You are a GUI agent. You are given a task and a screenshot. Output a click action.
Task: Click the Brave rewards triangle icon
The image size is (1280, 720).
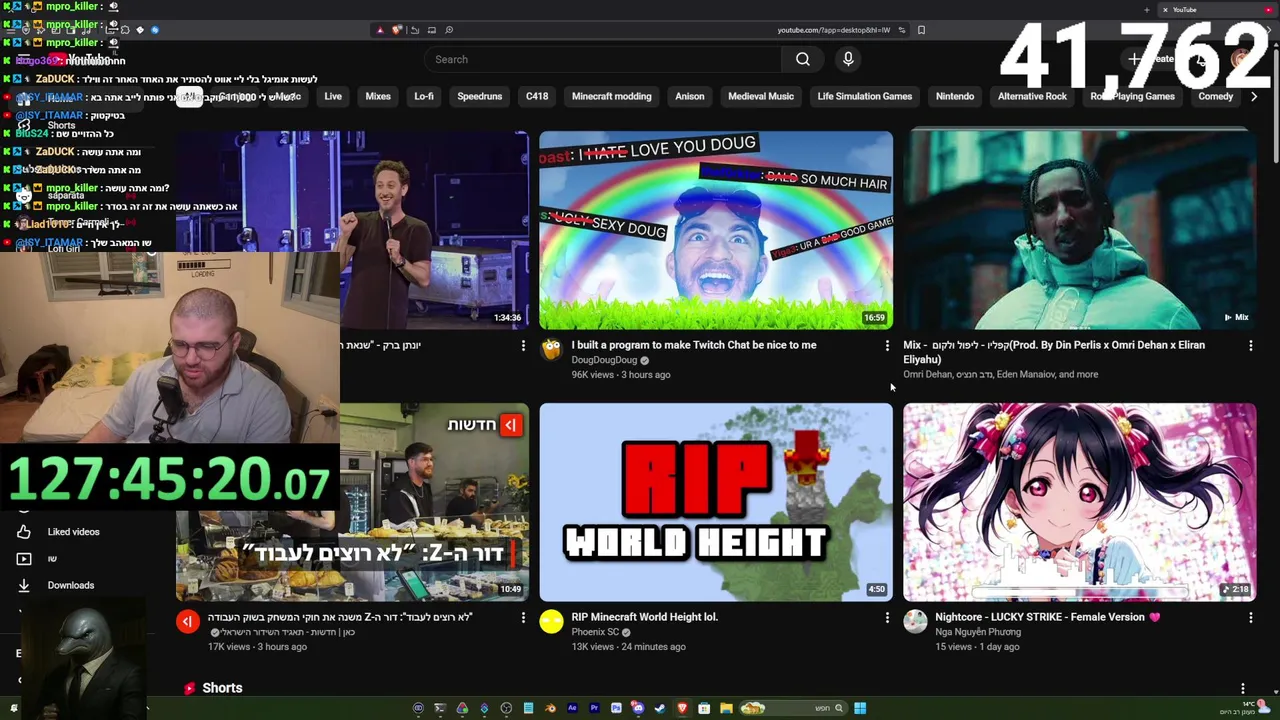click(380, 30)
